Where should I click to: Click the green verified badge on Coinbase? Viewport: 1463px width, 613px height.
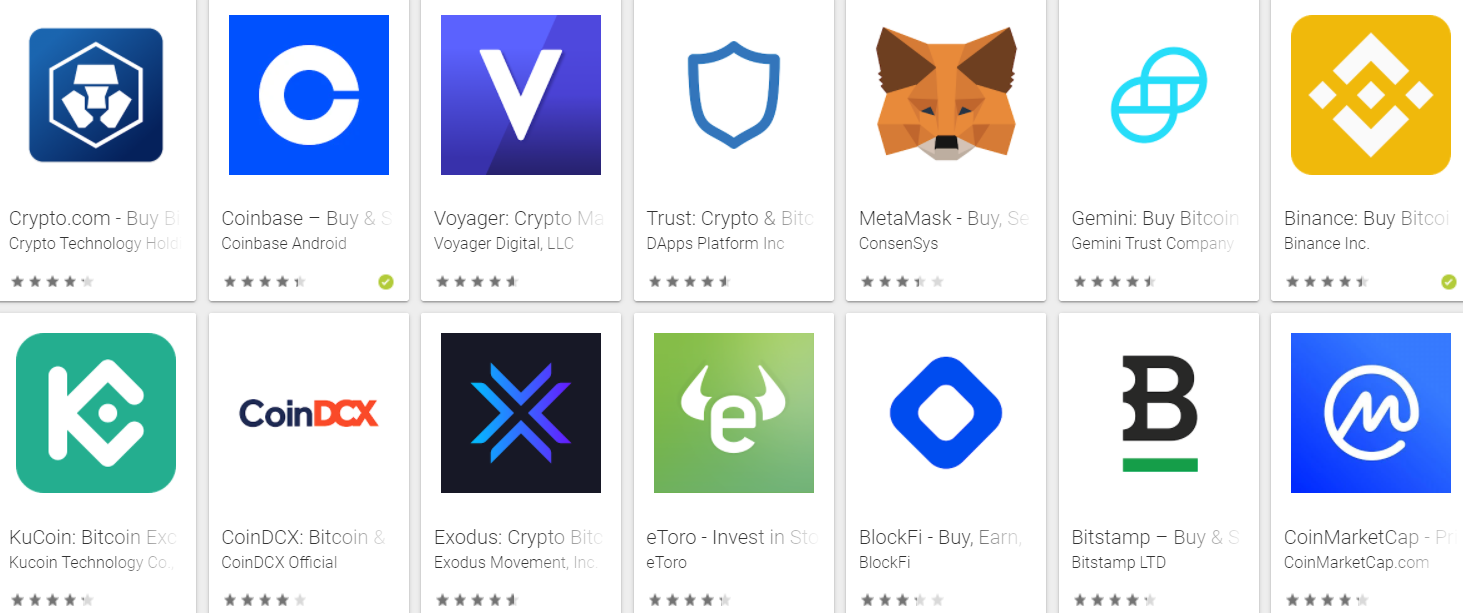coord(386,282)
